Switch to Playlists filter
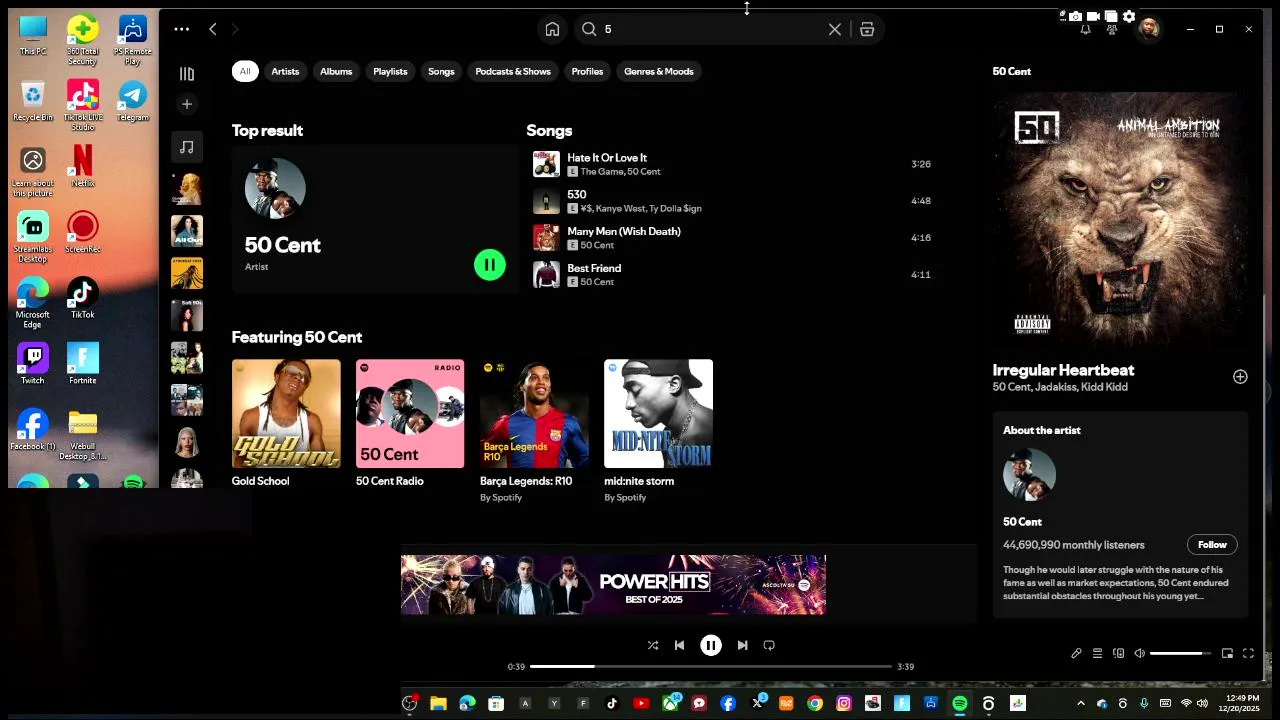Screen dimensions: 1280x720 (390, 71)
